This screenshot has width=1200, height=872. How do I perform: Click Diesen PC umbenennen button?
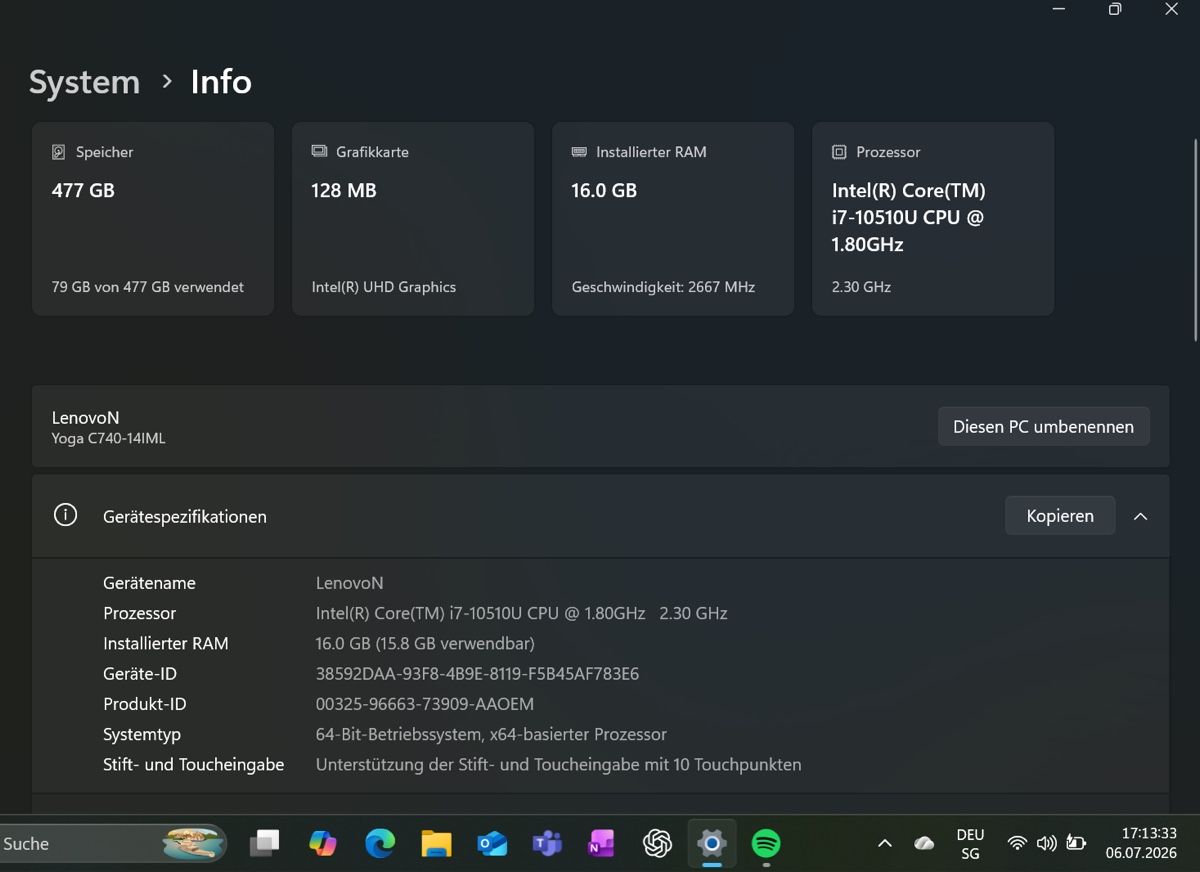click(1043, 427)
